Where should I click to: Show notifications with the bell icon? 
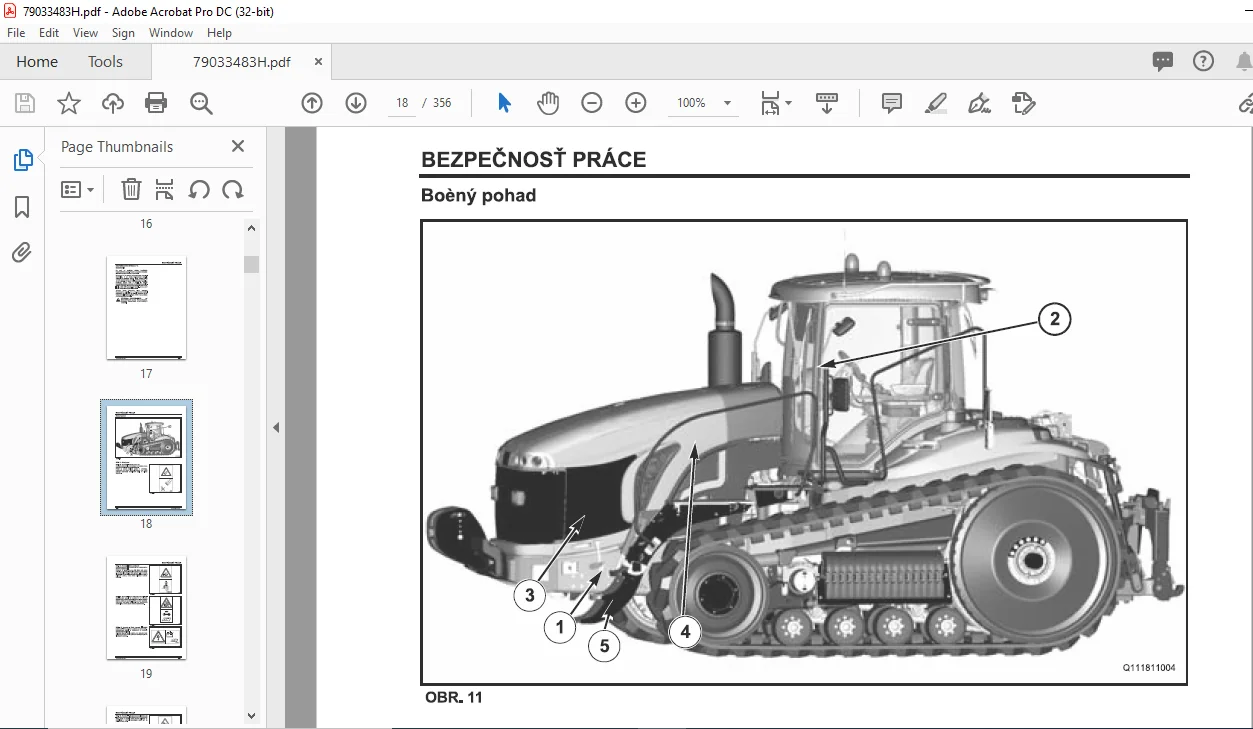(x=1245, y=61)
